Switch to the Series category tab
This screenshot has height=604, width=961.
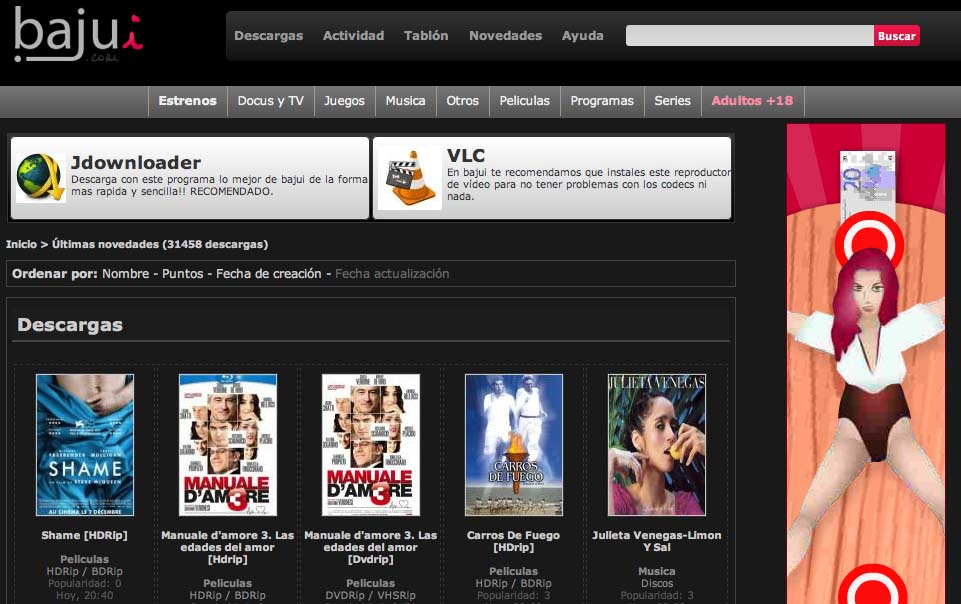[672, 101]
